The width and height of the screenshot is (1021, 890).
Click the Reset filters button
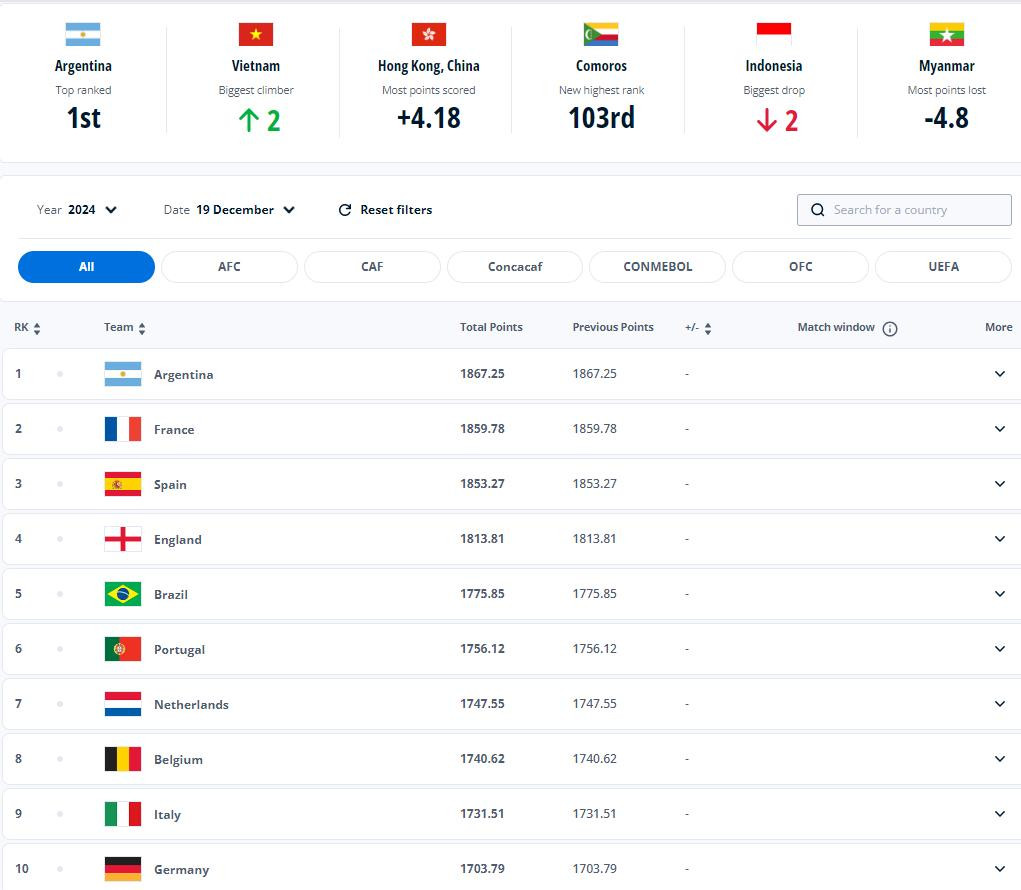[395, 210]
